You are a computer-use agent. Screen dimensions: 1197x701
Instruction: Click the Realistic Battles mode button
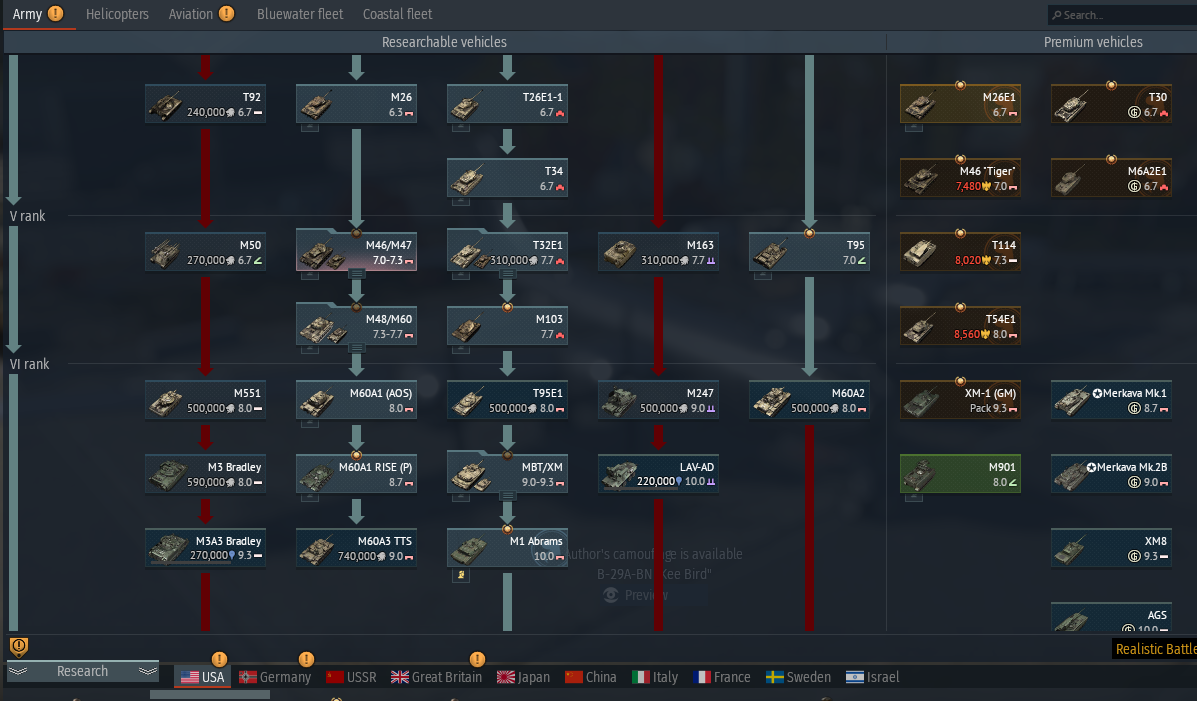click(1155, 649)
